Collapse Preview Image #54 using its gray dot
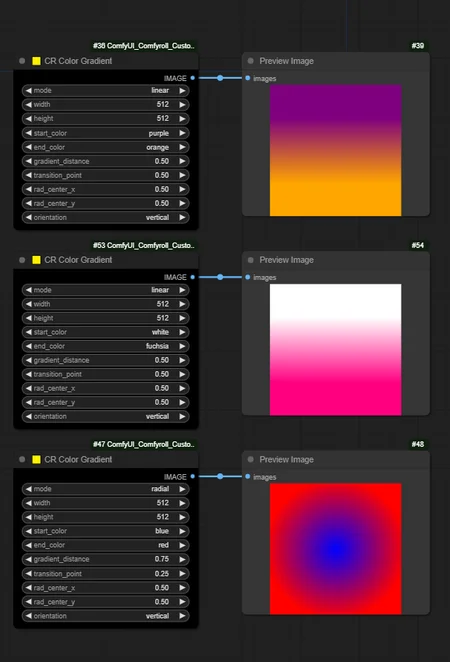450x662 pixels. 251,260
